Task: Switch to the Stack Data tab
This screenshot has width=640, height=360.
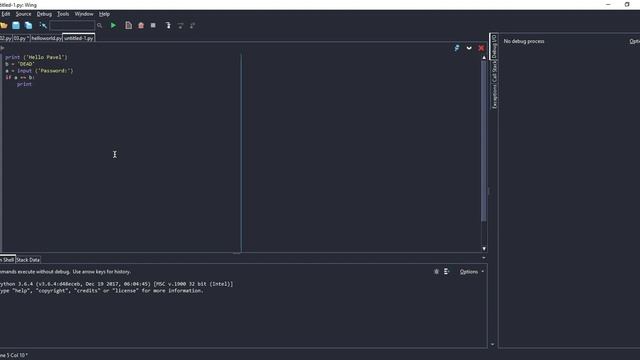Action: click(x=28, y=260)
